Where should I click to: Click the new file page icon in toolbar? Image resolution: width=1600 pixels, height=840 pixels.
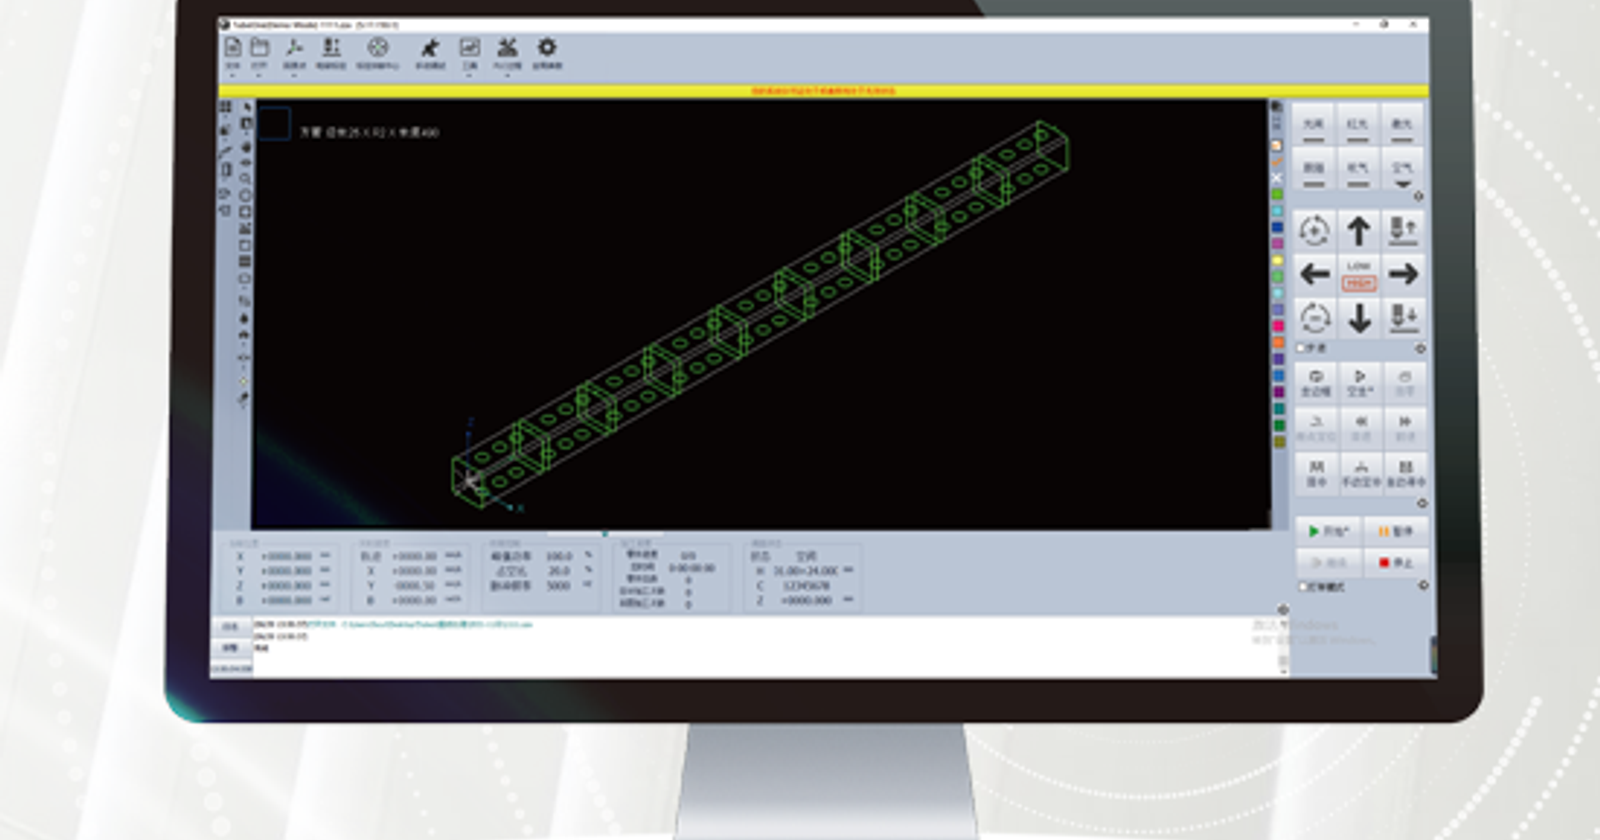(x=233, y=48)
